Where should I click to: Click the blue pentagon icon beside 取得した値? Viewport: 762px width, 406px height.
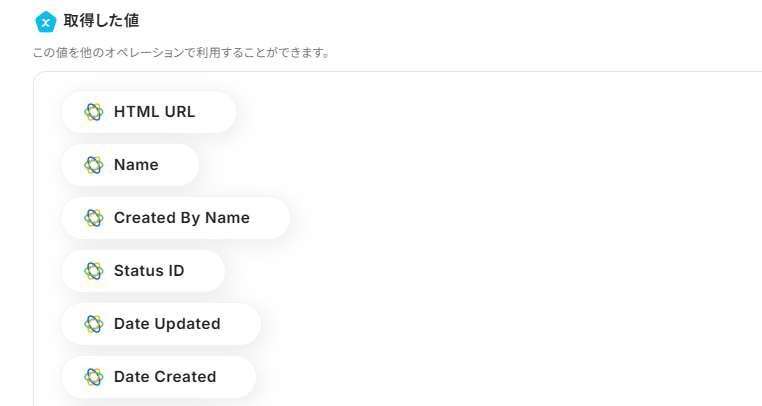click(45, 20)
